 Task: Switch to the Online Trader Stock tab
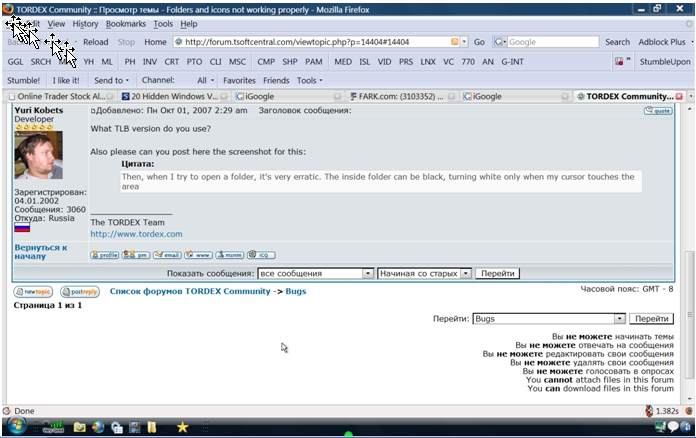55,96
